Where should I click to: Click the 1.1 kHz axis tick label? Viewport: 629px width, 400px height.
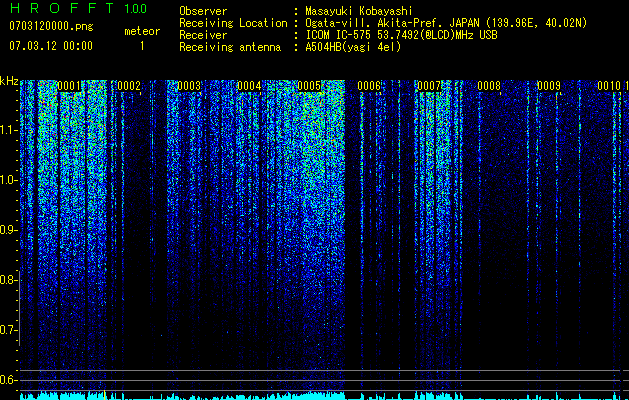[x=8, y=130]
